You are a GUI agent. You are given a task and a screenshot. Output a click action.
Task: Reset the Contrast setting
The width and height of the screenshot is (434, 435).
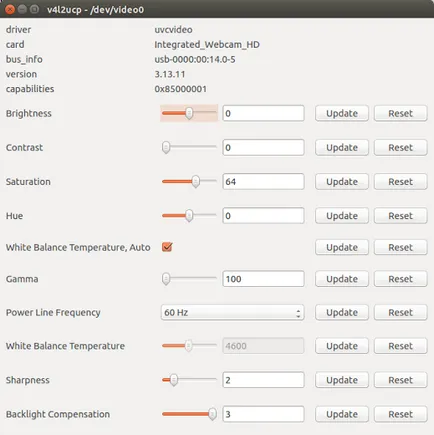coord(400,148)
